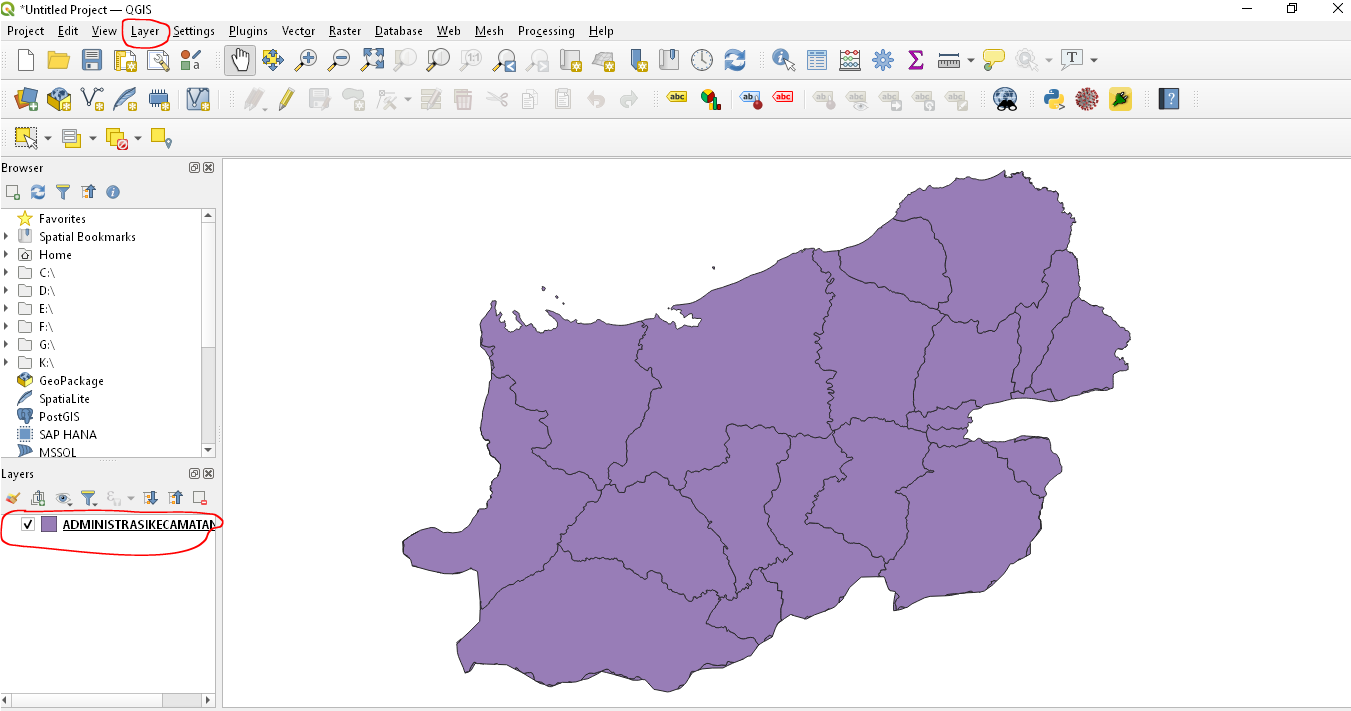The width and height of the screenshot is (1351, 711).
Task: Open the Python console
Action: [x=1053, y=99]
